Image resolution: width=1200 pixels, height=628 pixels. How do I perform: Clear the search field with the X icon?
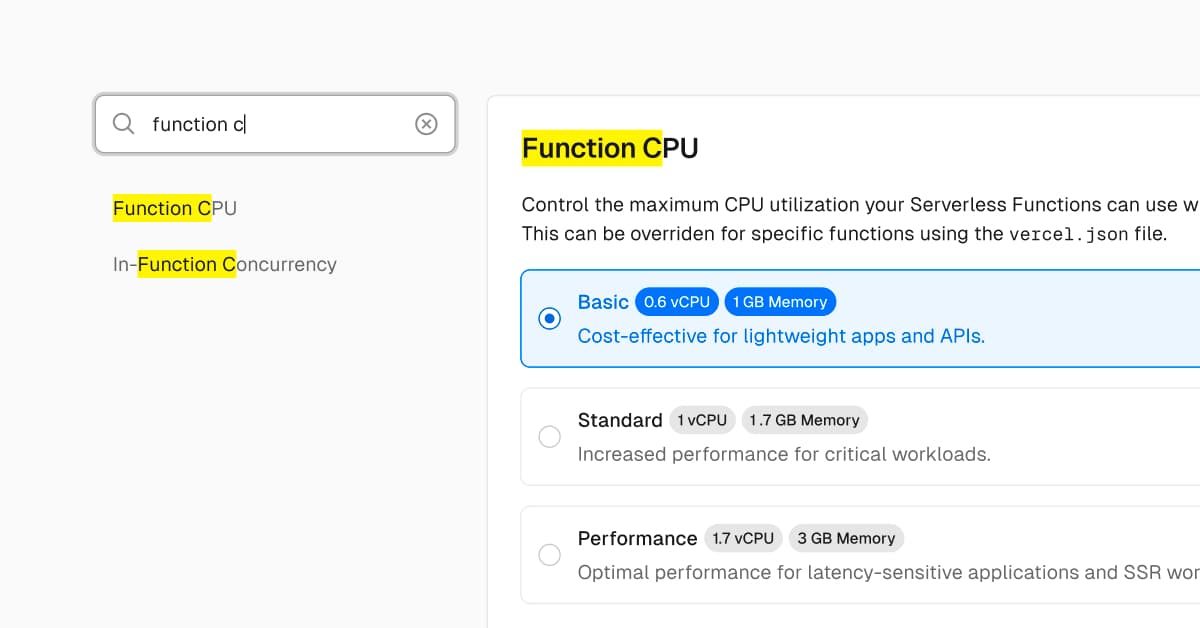426,124
